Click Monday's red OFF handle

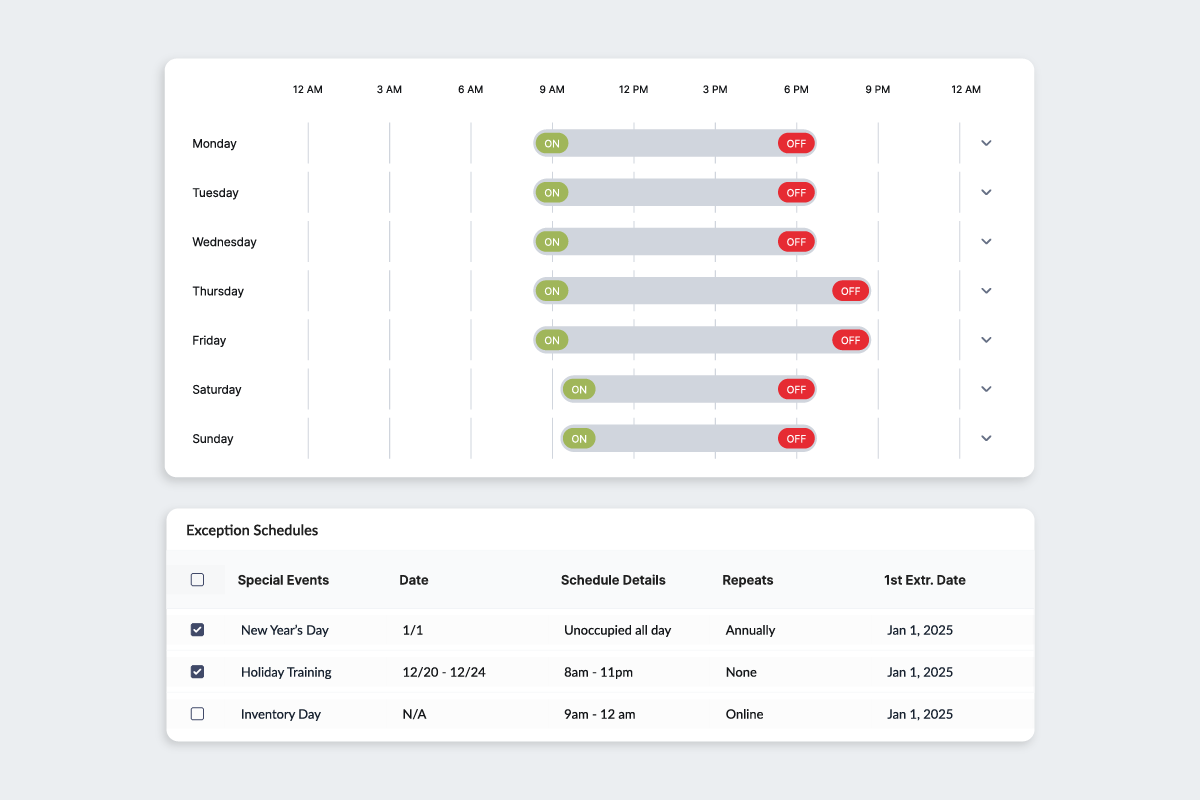tap(796, 143)
